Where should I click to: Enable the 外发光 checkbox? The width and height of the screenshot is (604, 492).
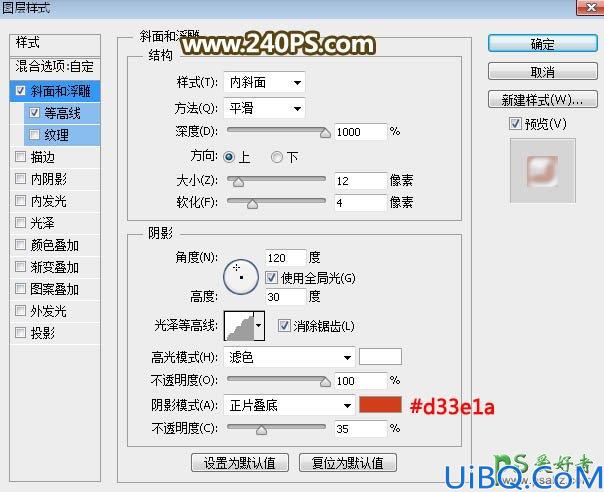tap(20, 311)
